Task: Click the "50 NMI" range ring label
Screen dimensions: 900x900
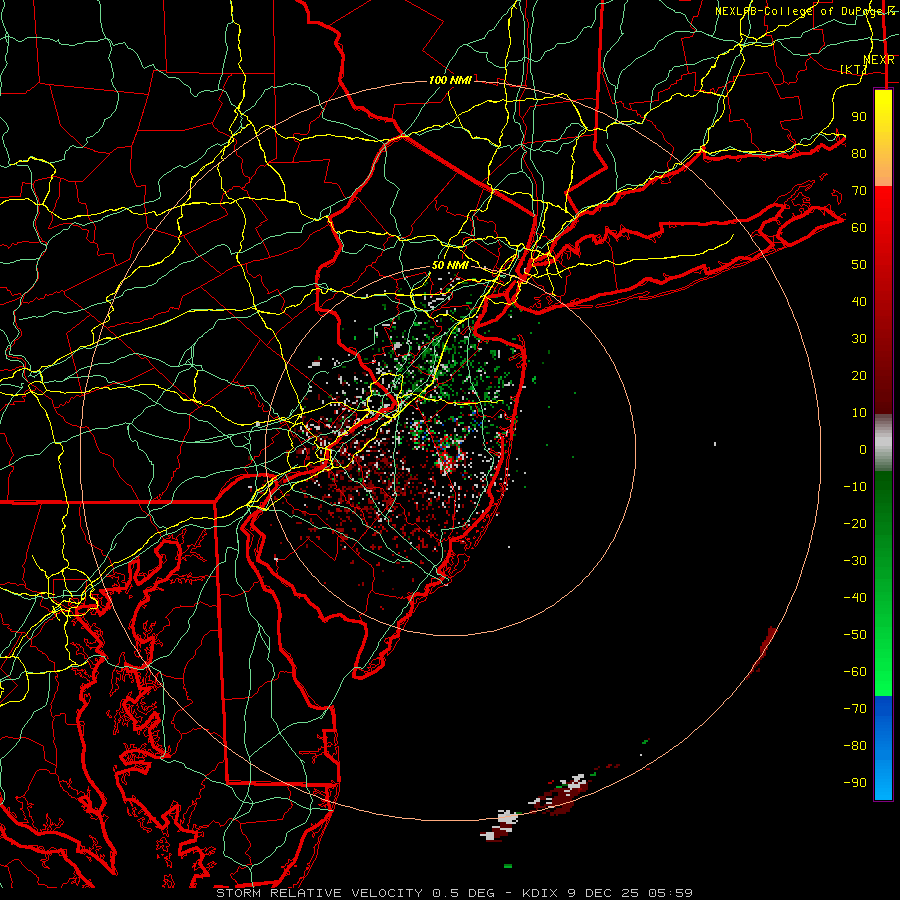Action: point(450,265)
